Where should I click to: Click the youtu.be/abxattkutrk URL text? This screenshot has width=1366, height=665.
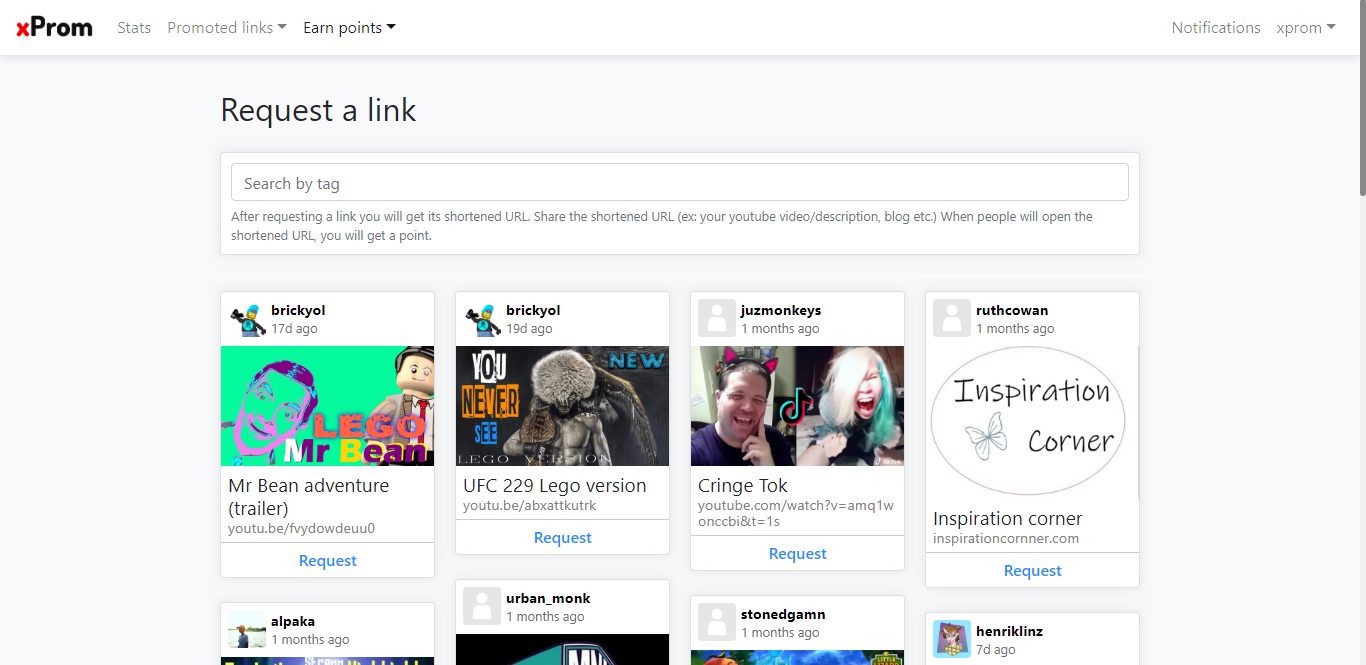[530, 506]
